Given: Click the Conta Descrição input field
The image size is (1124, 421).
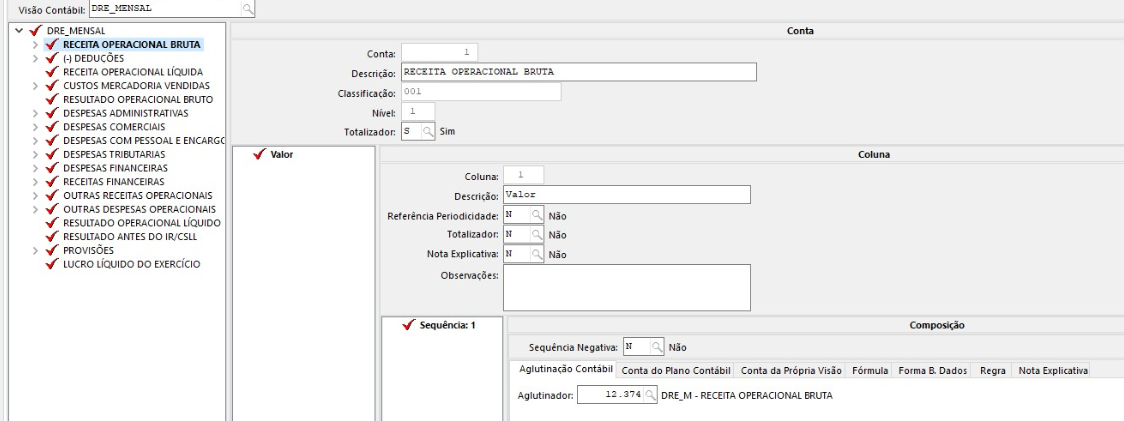Looking at the screenshot, I should (578, 72).
